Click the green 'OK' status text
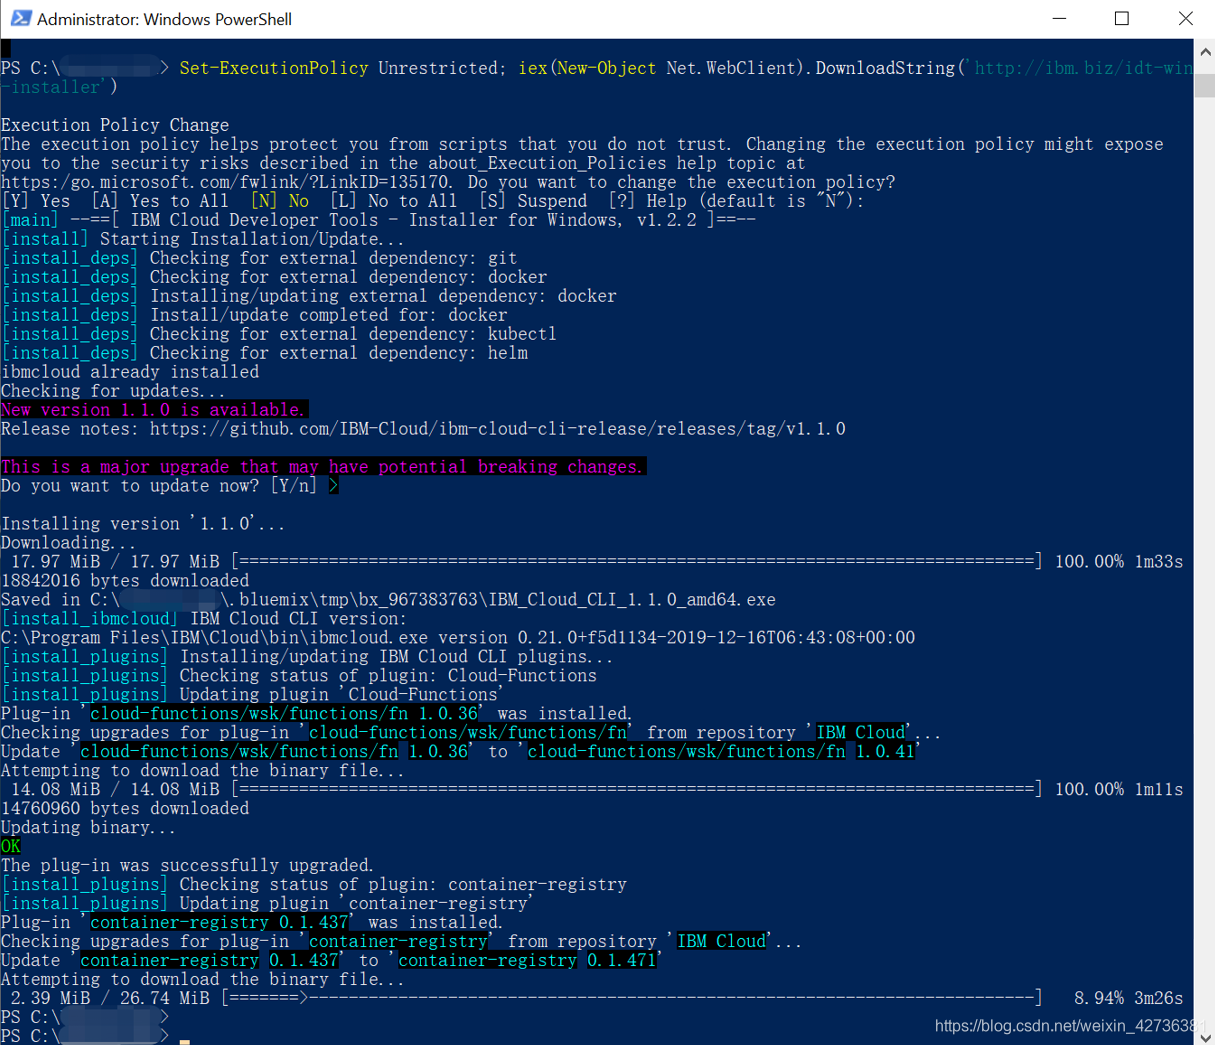 point(11,847)
